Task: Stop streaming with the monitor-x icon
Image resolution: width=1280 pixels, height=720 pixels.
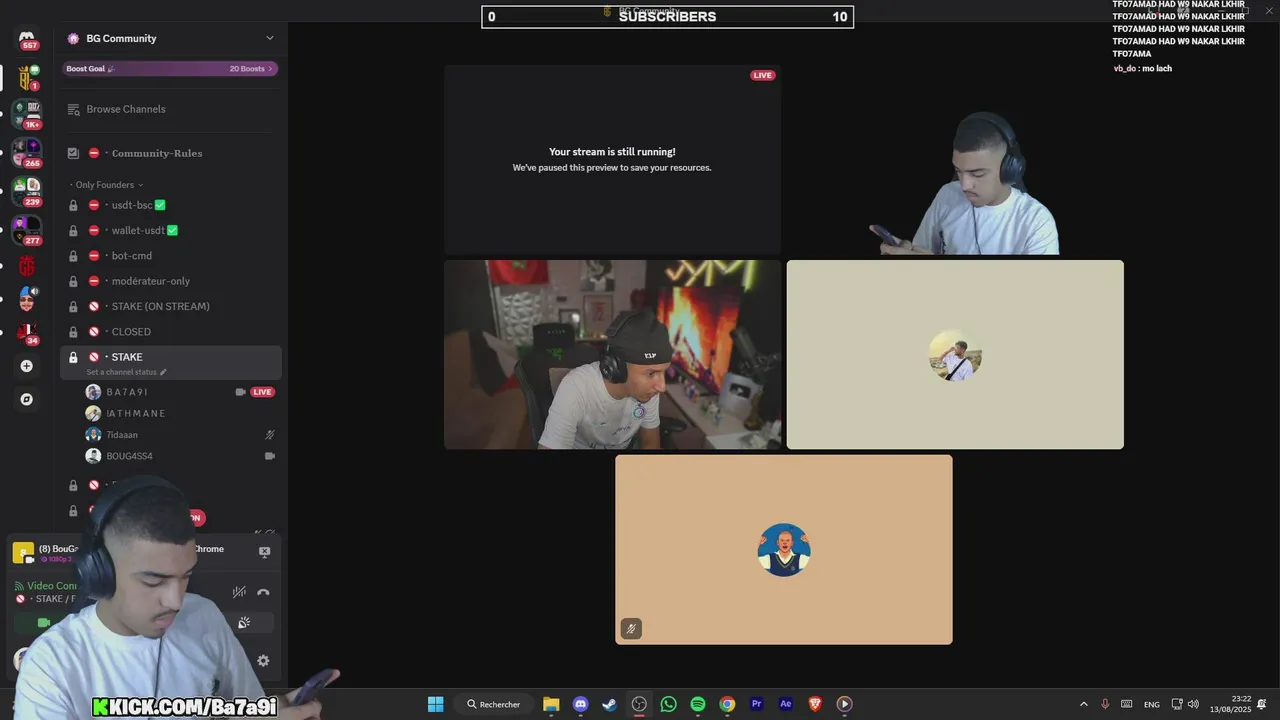Action: click(264, 551)
